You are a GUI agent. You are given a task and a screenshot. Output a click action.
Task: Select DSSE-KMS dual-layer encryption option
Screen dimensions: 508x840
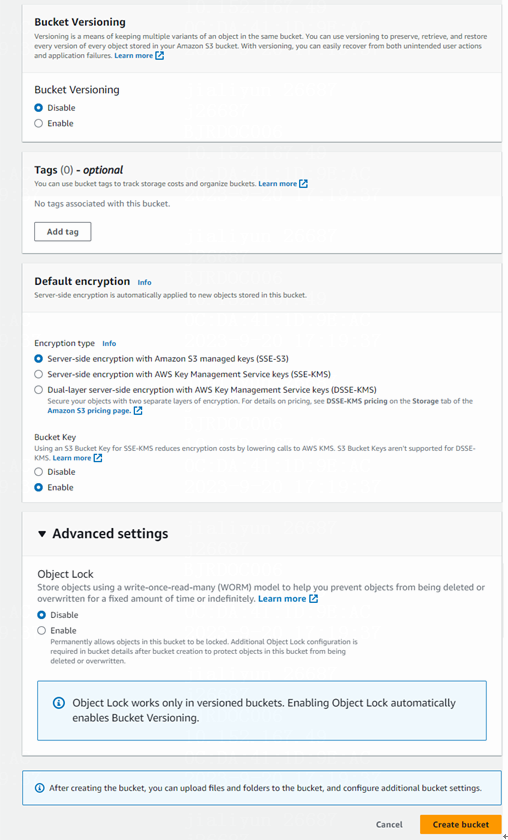point(39,389)
